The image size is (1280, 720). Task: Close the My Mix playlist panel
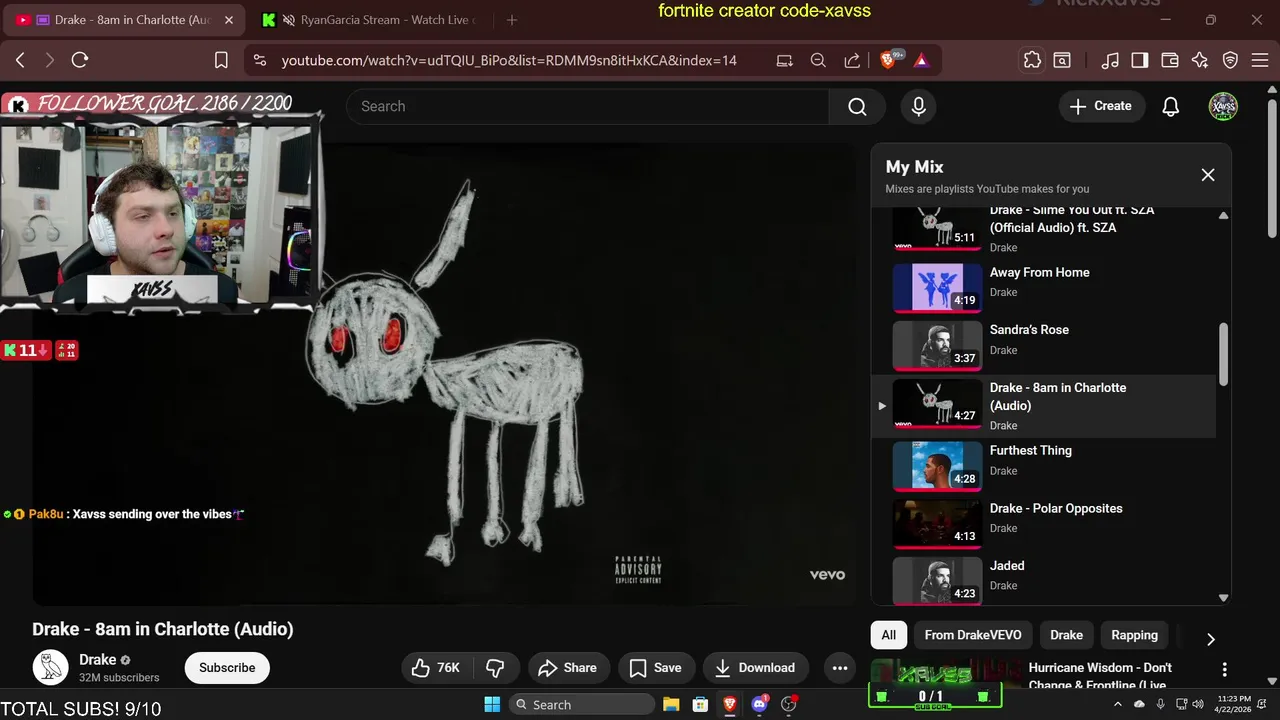point(1208,175)
